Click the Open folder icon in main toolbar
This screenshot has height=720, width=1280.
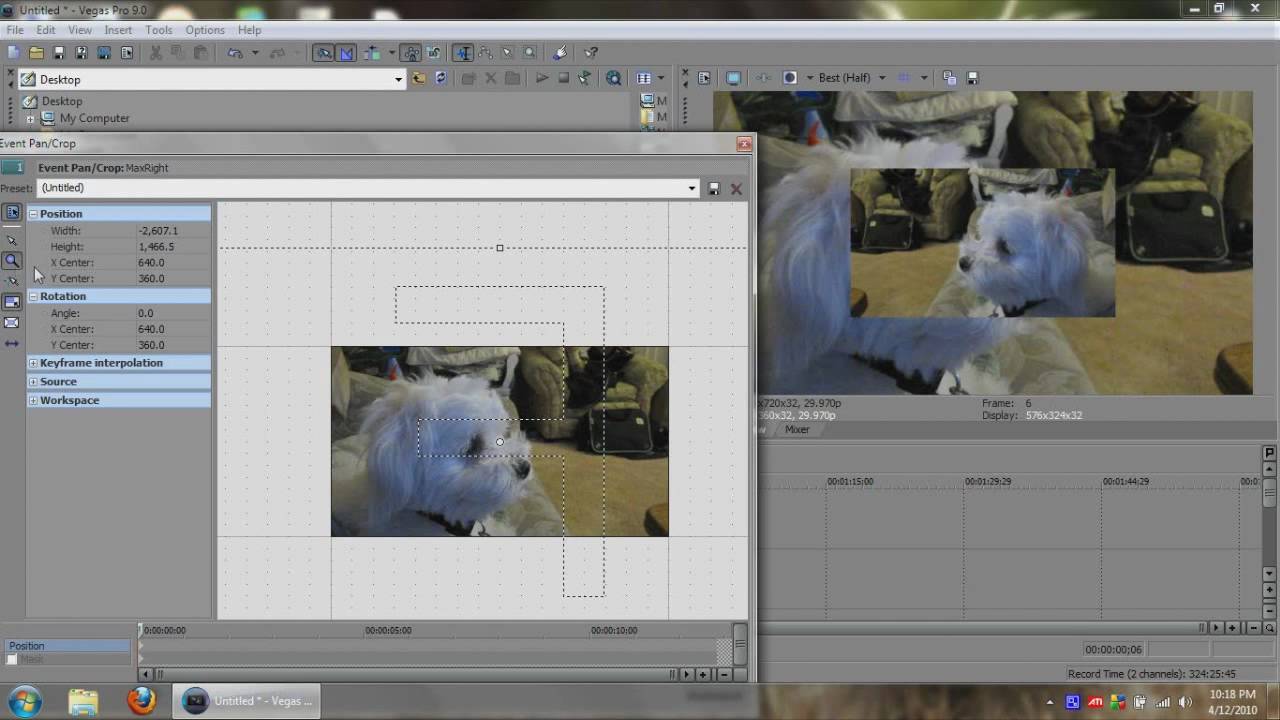click(36, 53)
